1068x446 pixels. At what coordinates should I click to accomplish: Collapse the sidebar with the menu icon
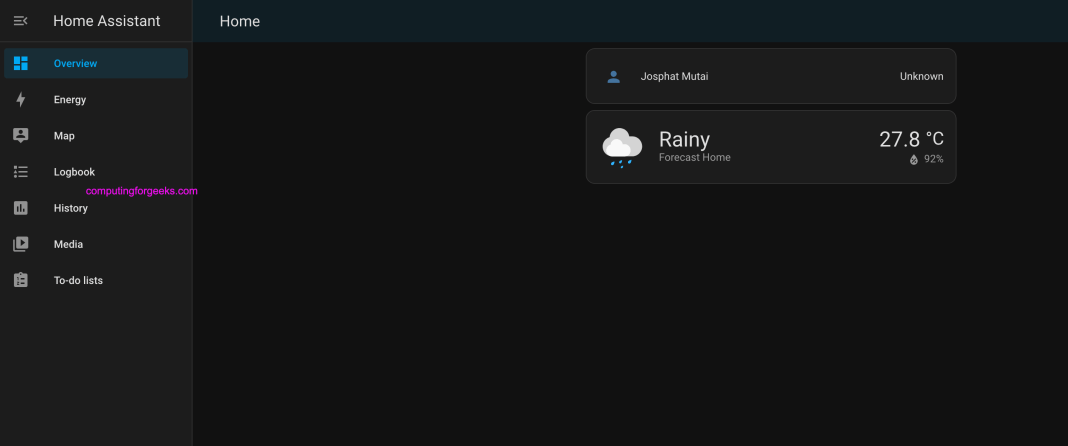click(20, 21)
